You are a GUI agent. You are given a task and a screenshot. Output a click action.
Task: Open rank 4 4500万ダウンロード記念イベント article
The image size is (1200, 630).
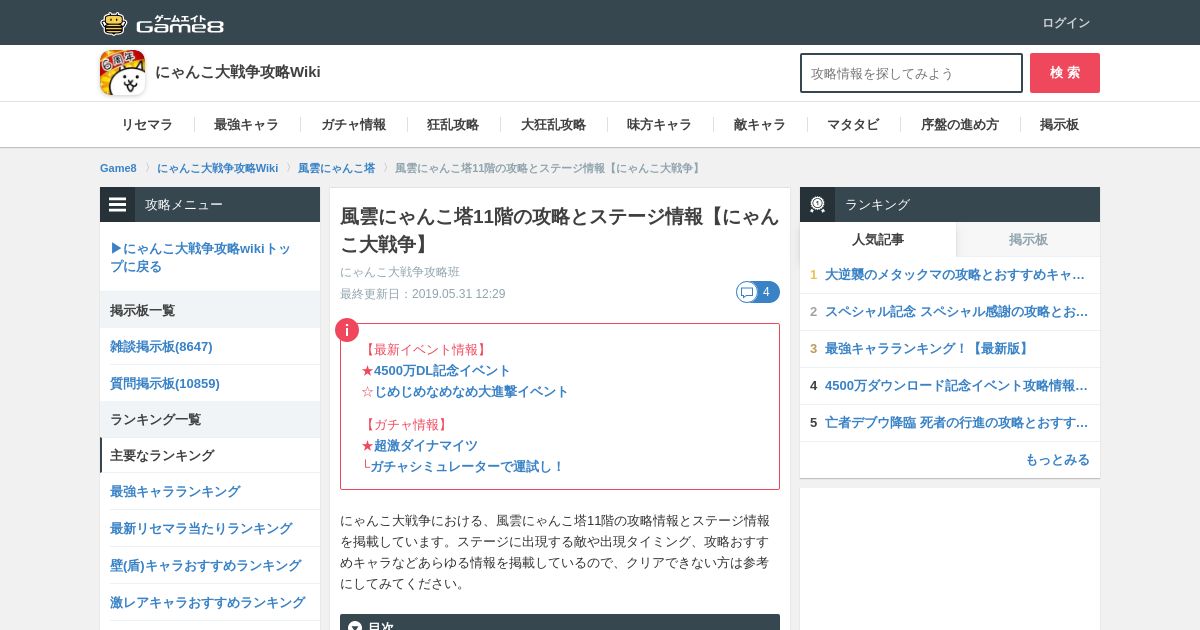click(956, 385)
